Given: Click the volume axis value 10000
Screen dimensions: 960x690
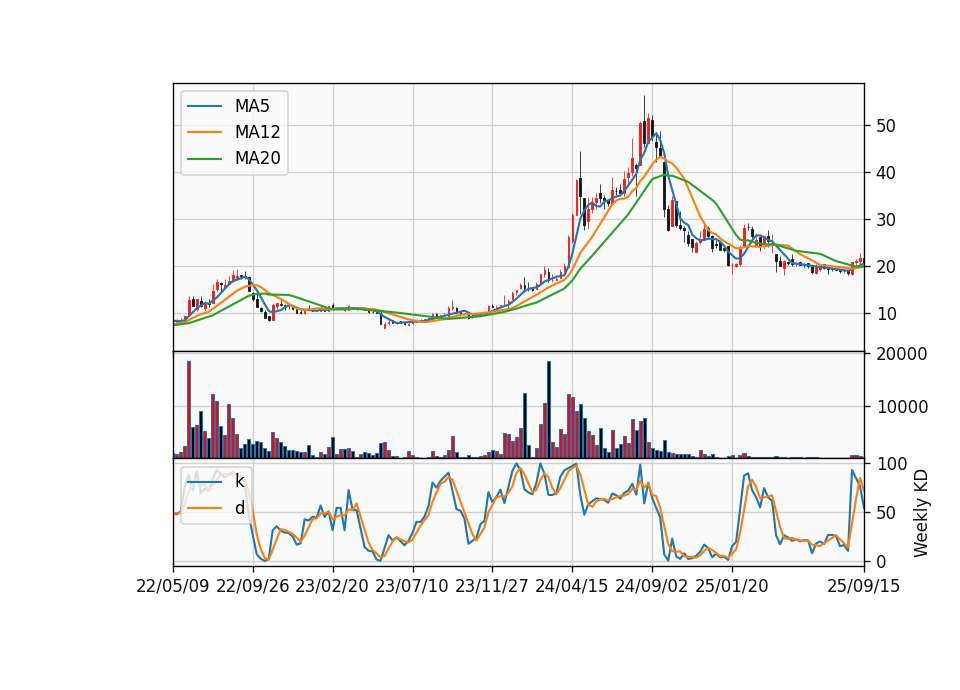Looking at the screenshot, I should point(902,407).
